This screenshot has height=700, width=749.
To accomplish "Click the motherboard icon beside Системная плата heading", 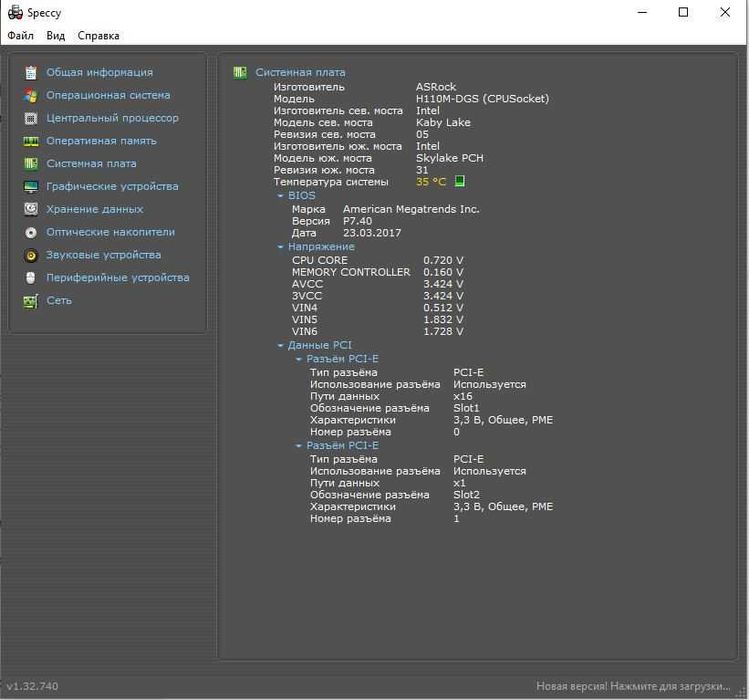I will (x=240, y=73).
